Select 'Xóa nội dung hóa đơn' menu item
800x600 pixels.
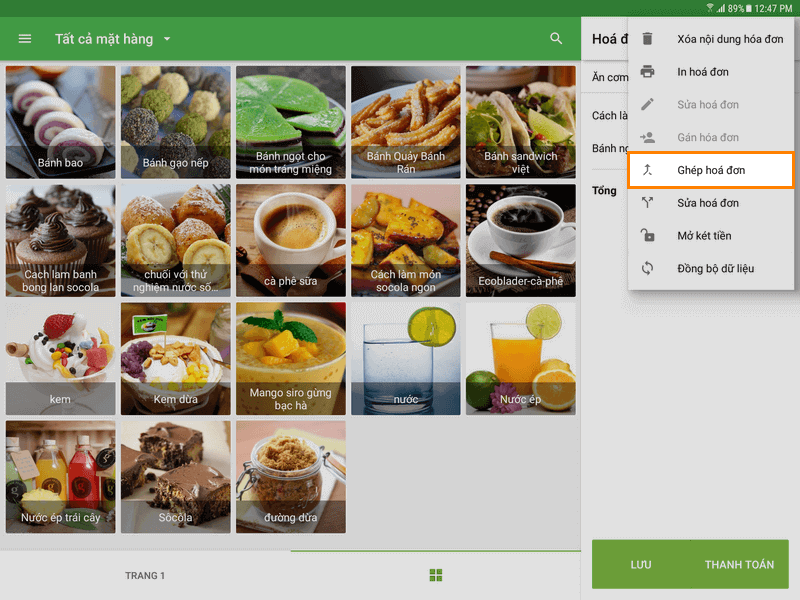click(729, 39)
